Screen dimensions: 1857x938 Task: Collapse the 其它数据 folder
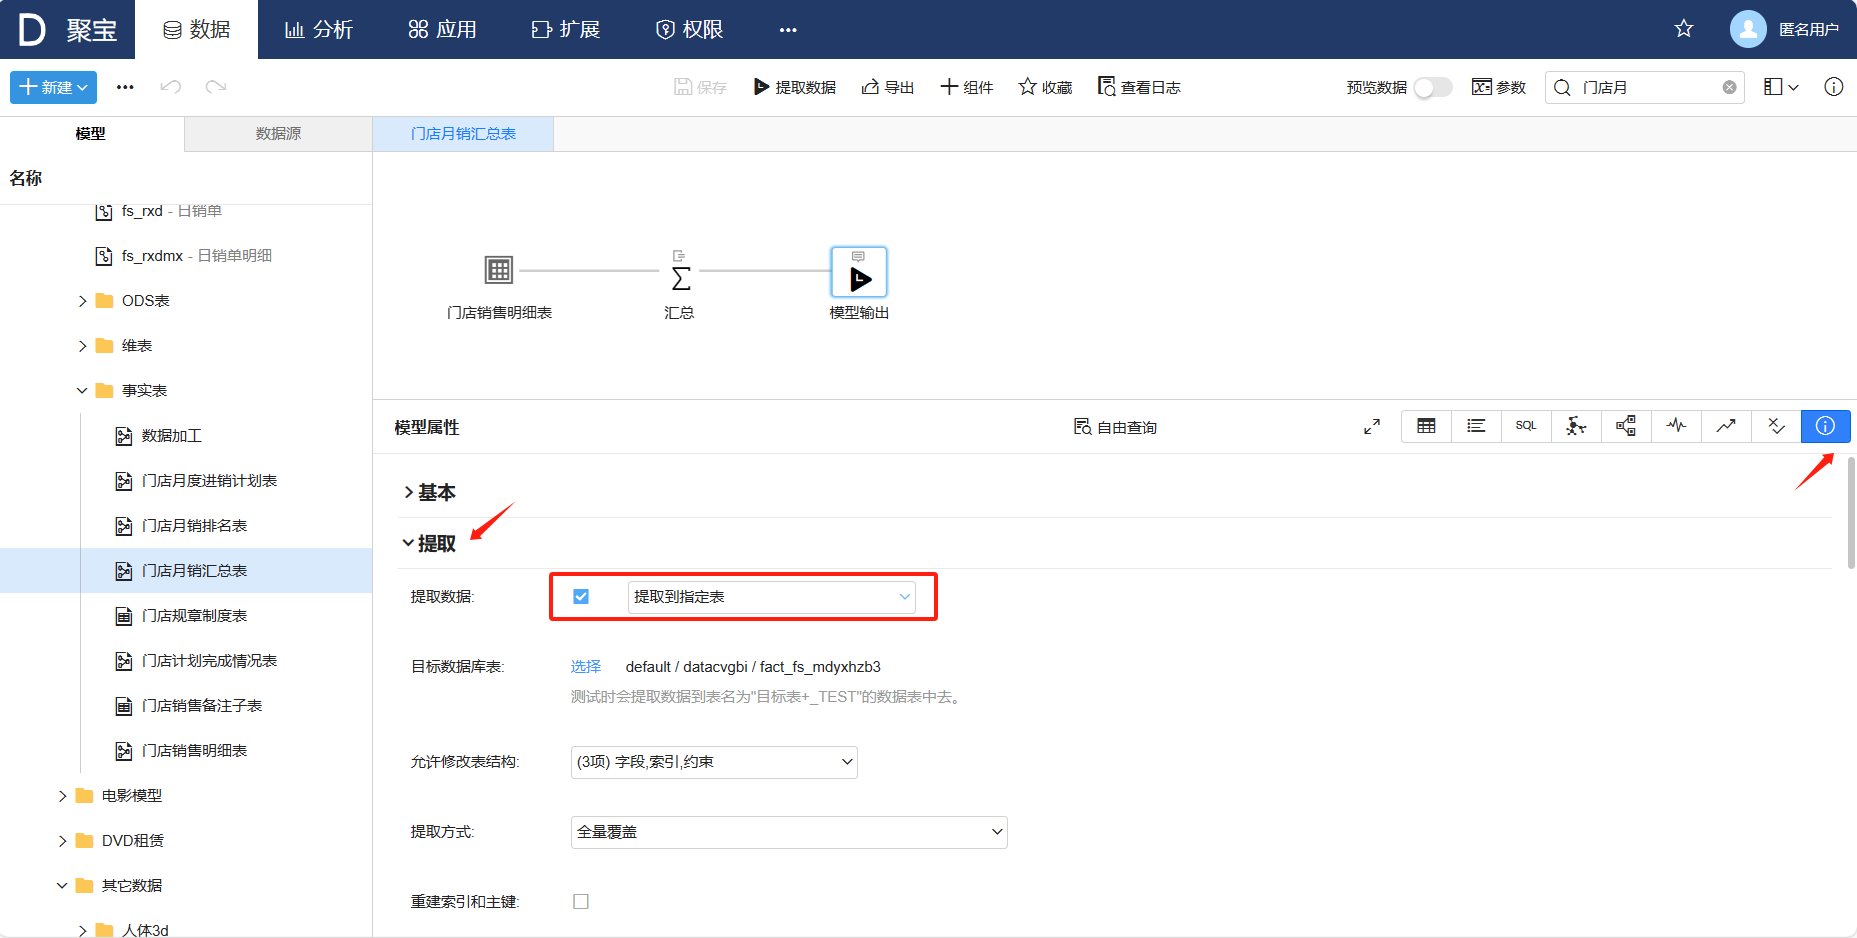[x=63, y=886]
